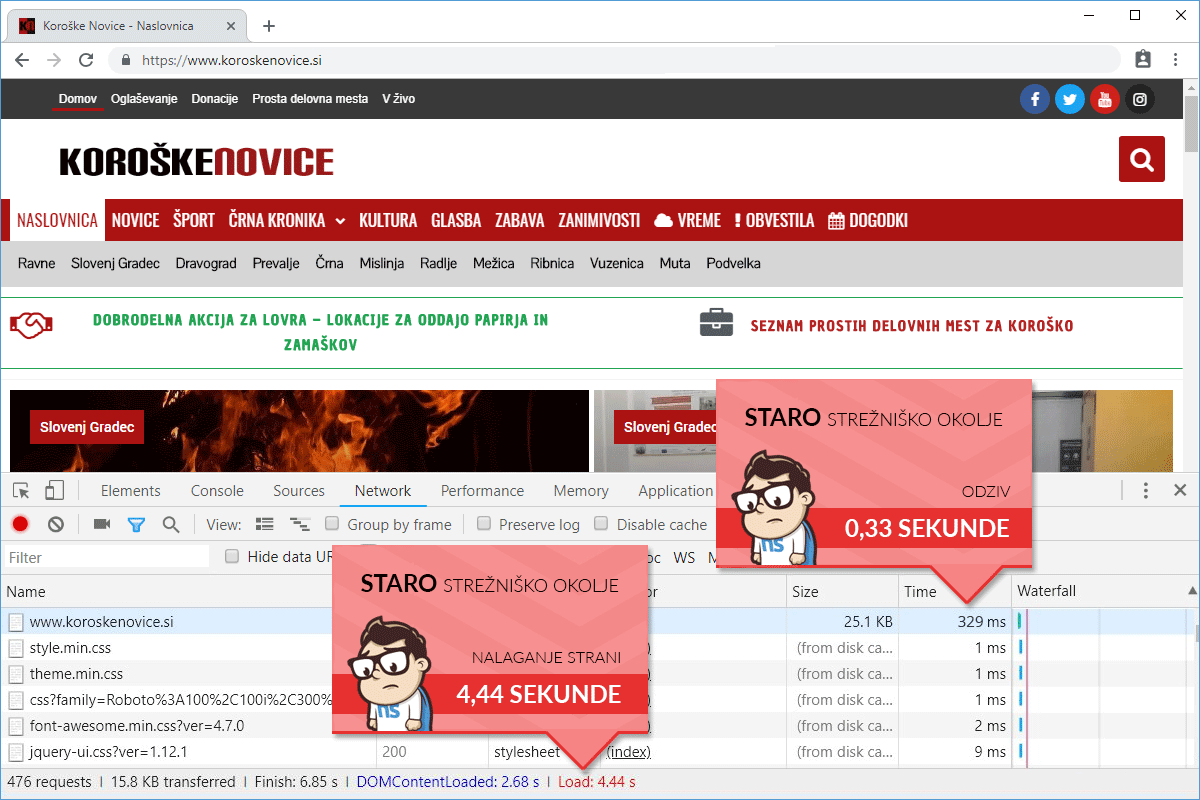This screenshot has height=800, width=1200.
Task: Open DevTools three-dot customize menu
Action: click(1146, 490)
